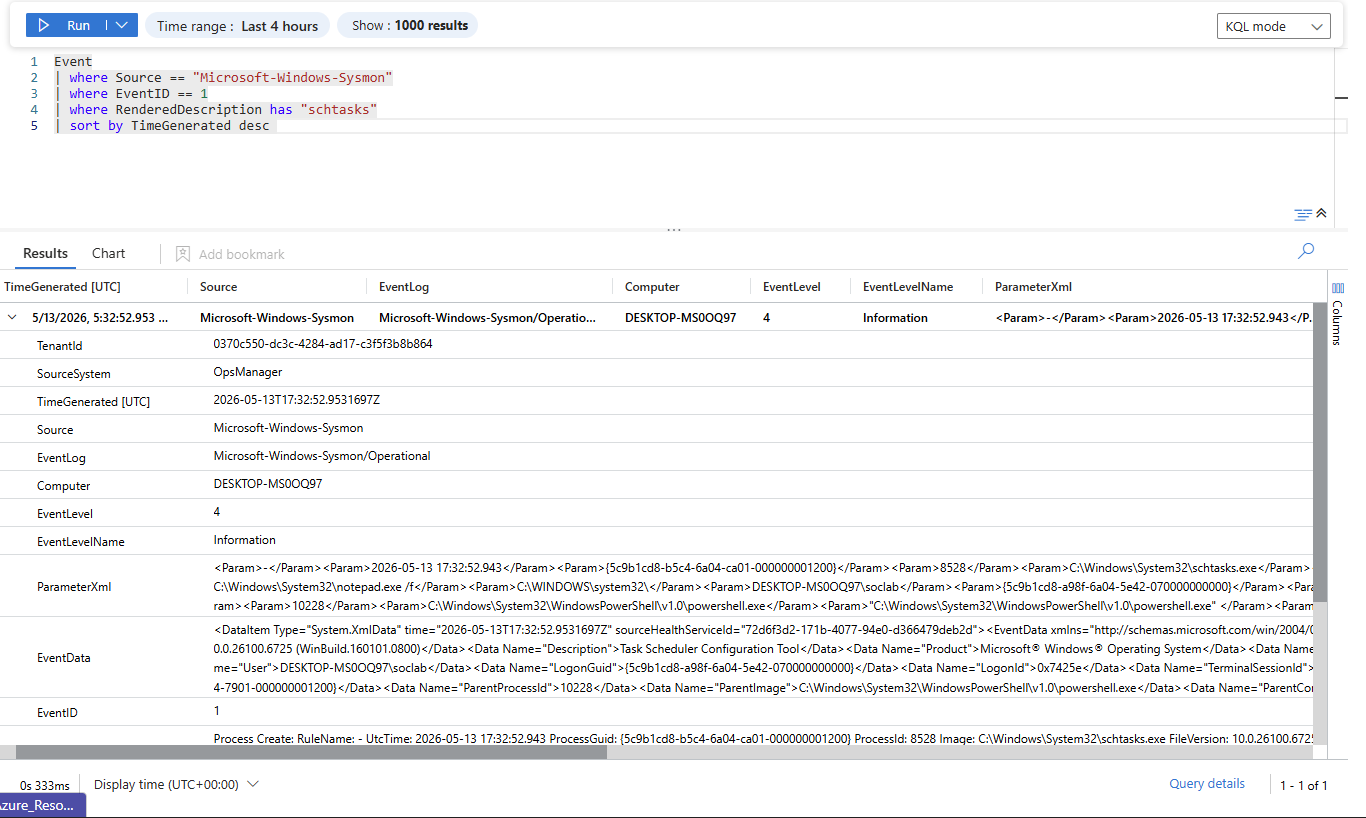Click the TimeGenerated value 2026-05-13T17:32:52.9531697Z
1366x818 pixels.
pos(297,400)
